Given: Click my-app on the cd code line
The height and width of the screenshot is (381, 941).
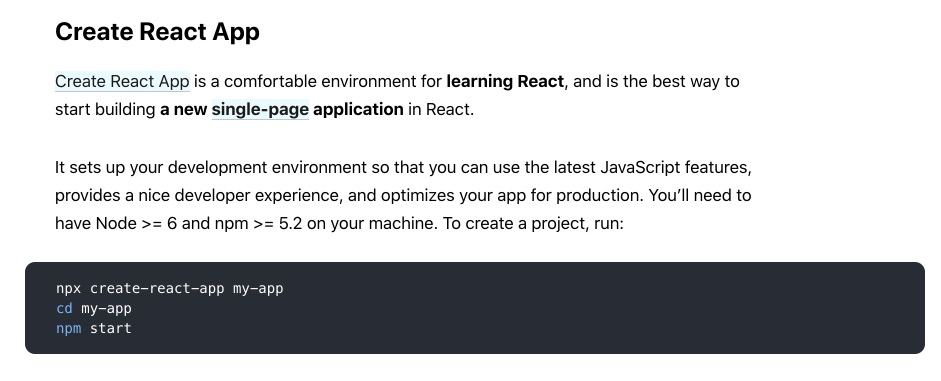Looking at the screenshot, I should [x=106, y=309].
